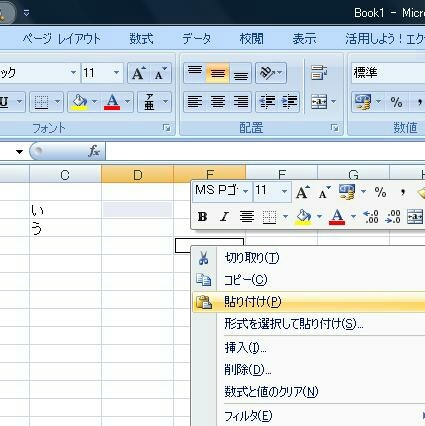Viewport: 425px width, 426px height.
Task: Toggle Bold in mini toolbar
Action: [x=202, y=217]
